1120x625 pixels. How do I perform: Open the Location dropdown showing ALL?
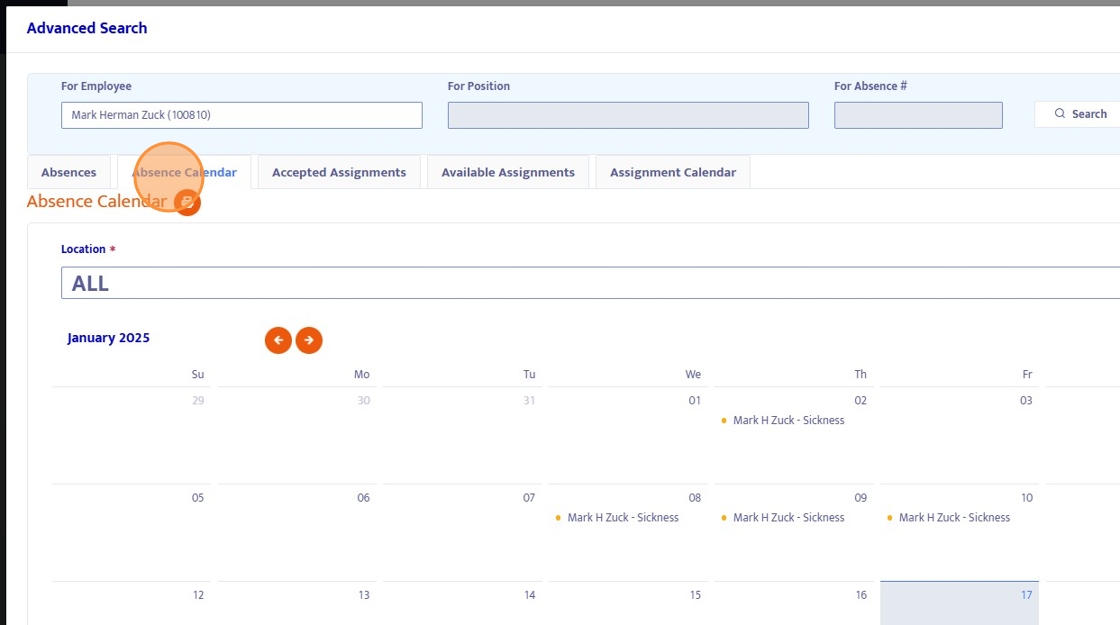point(590,283)
